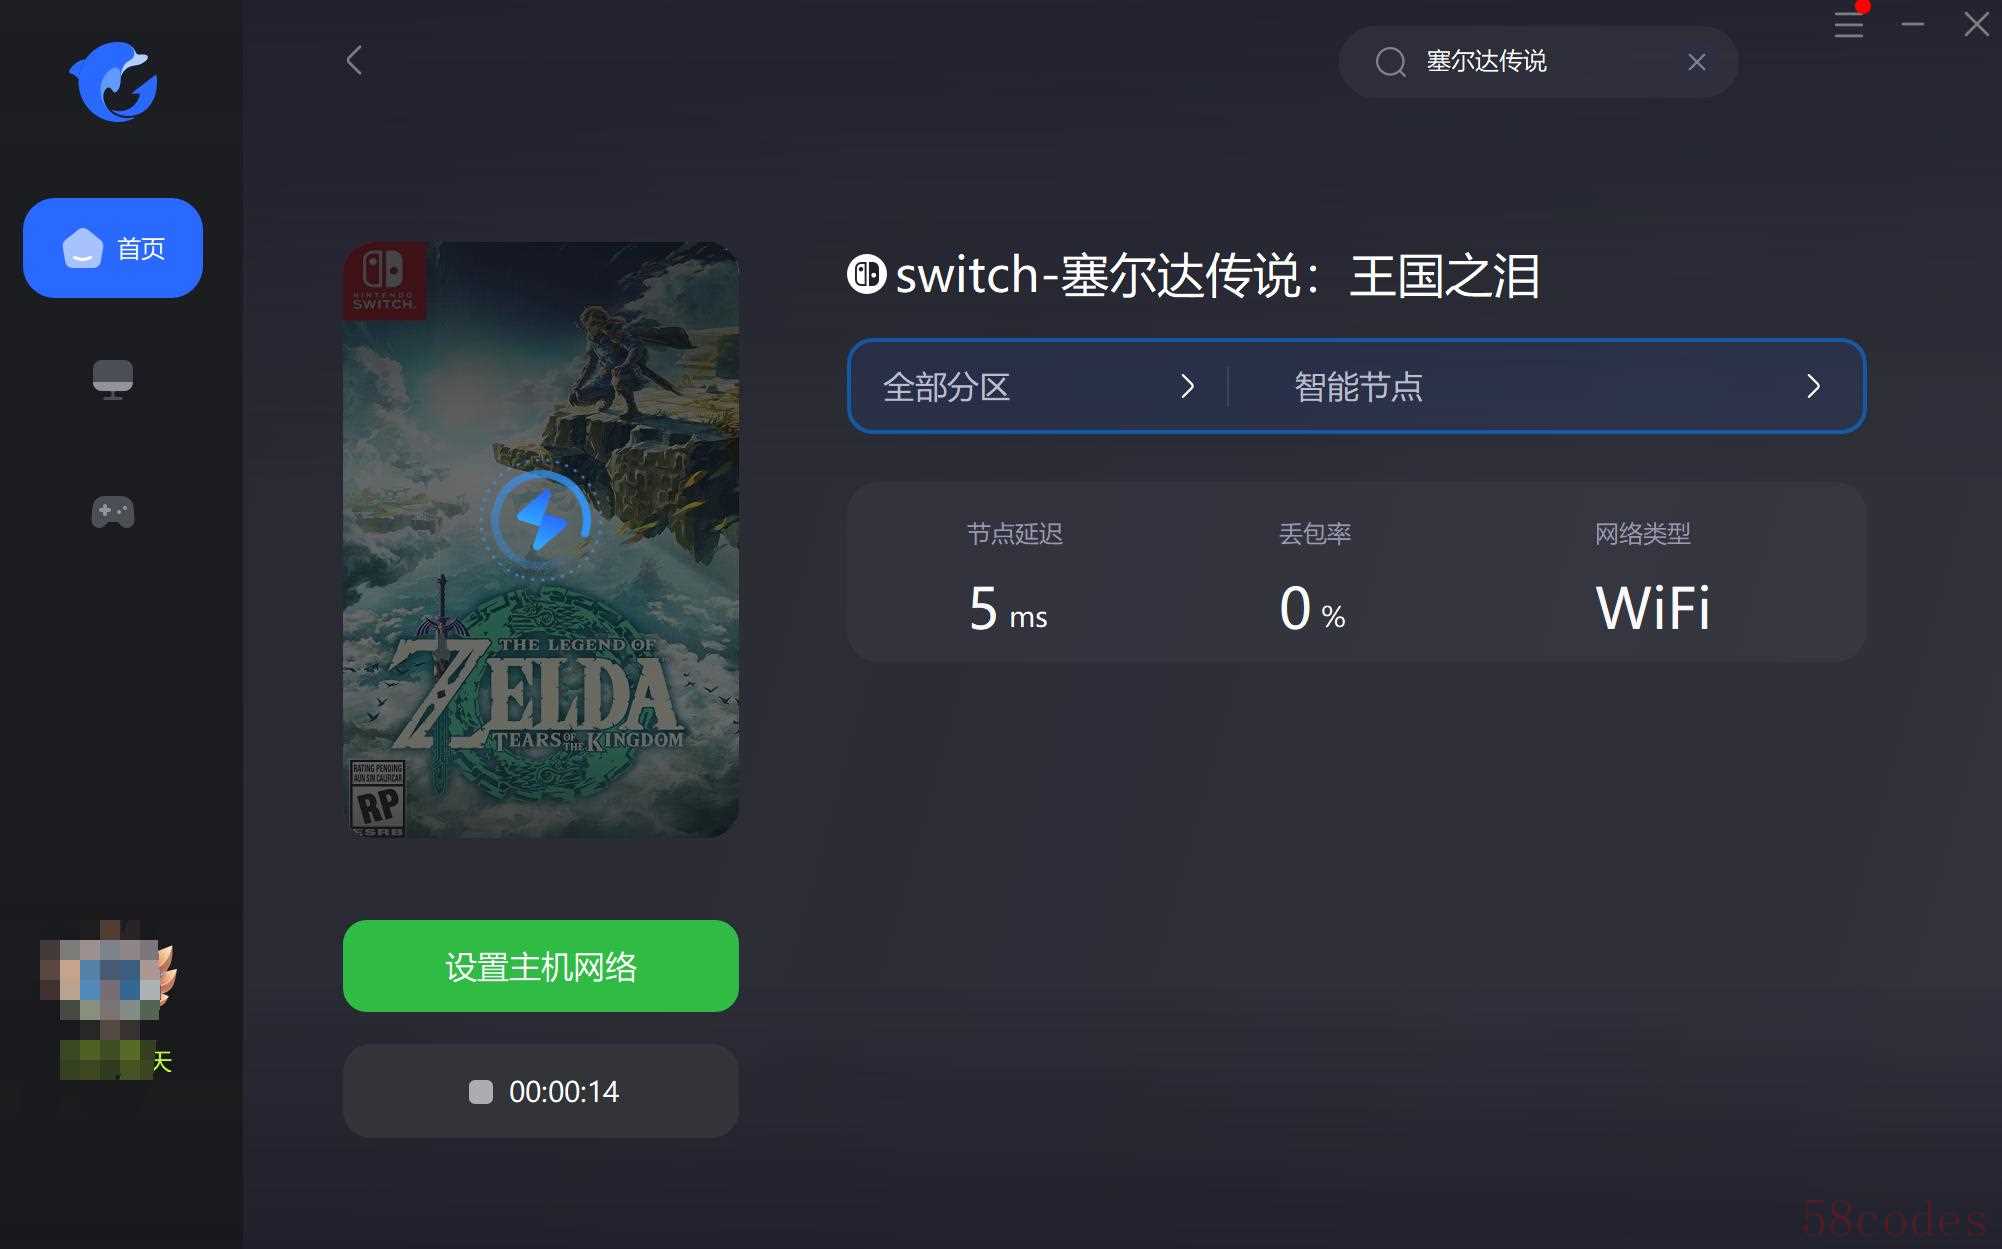Click the Switch icon beside game title
This screenshot has height=1249, width=2002.
(866, 275)
